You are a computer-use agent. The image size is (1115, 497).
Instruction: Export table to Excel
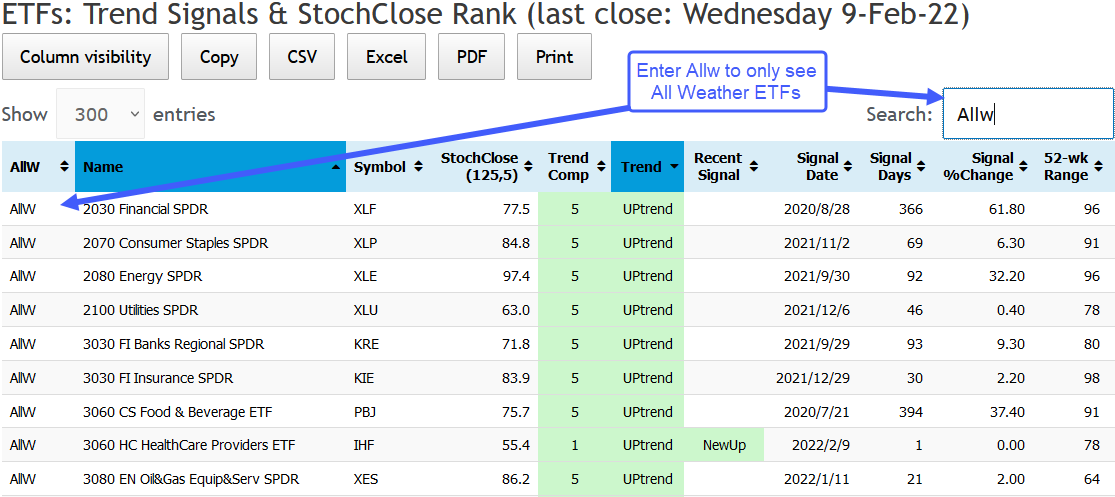coord(386,57)
